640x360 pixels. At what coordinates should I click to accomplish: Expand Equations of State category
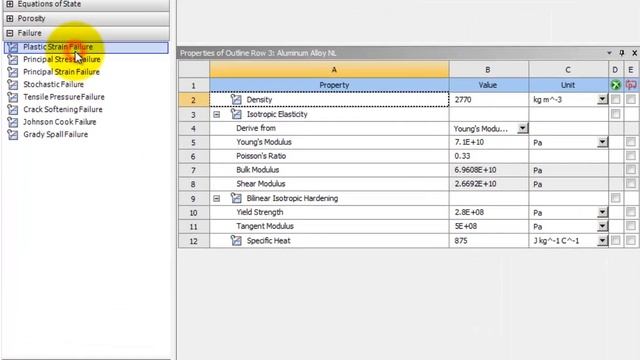[10, 4]
